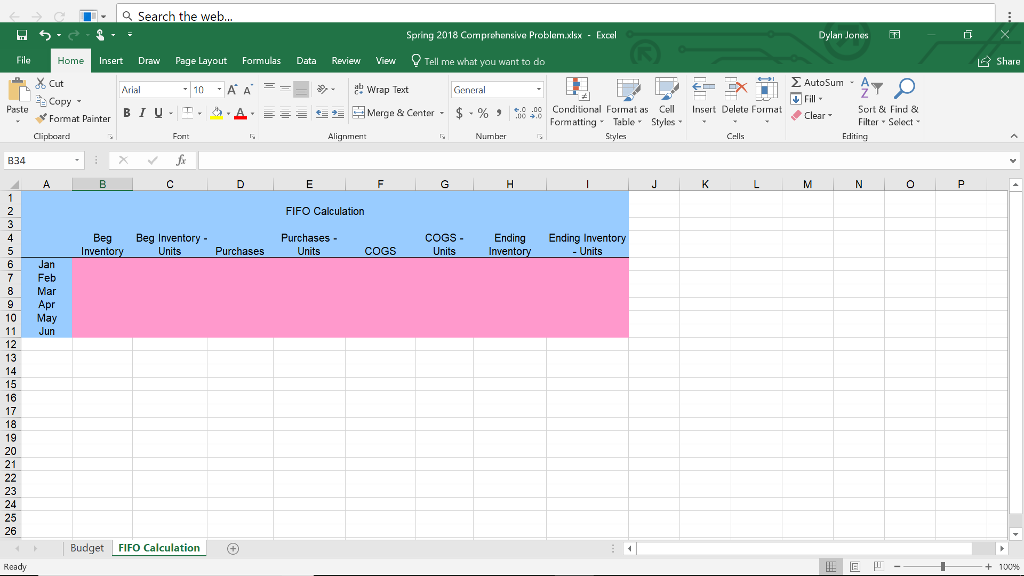Collapse the ribbon
The width and height of the screenshot is (1024, 576).
[1014, 136]
